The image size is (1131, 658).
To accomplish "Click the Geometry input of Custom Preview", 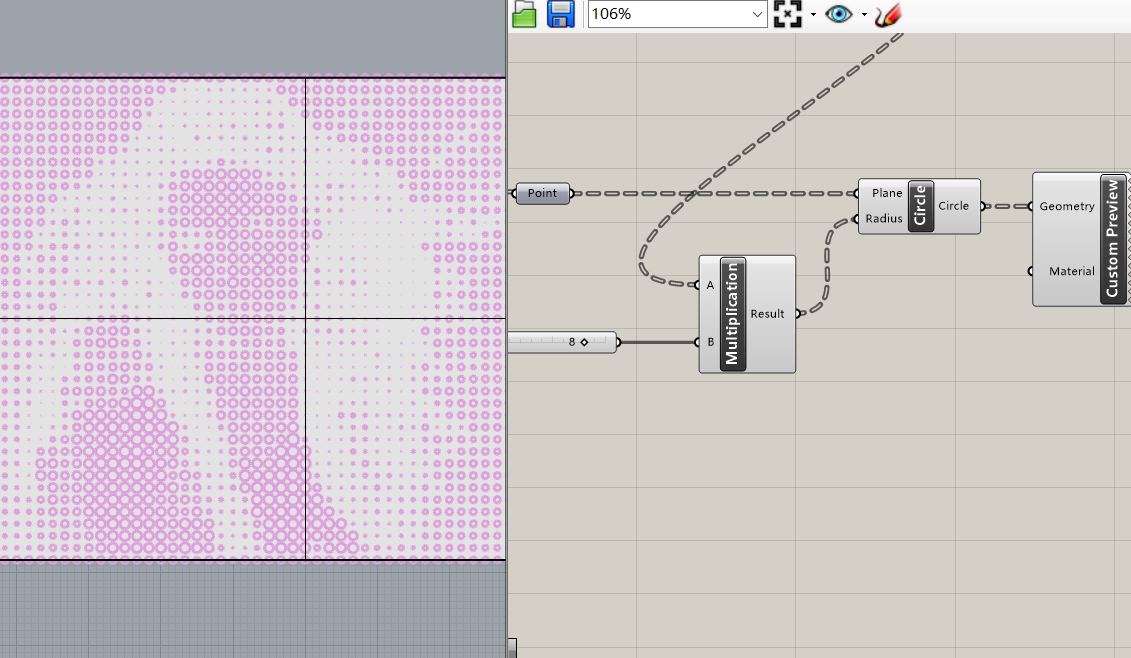I will pyautogui.click(x=1068, y=206).
